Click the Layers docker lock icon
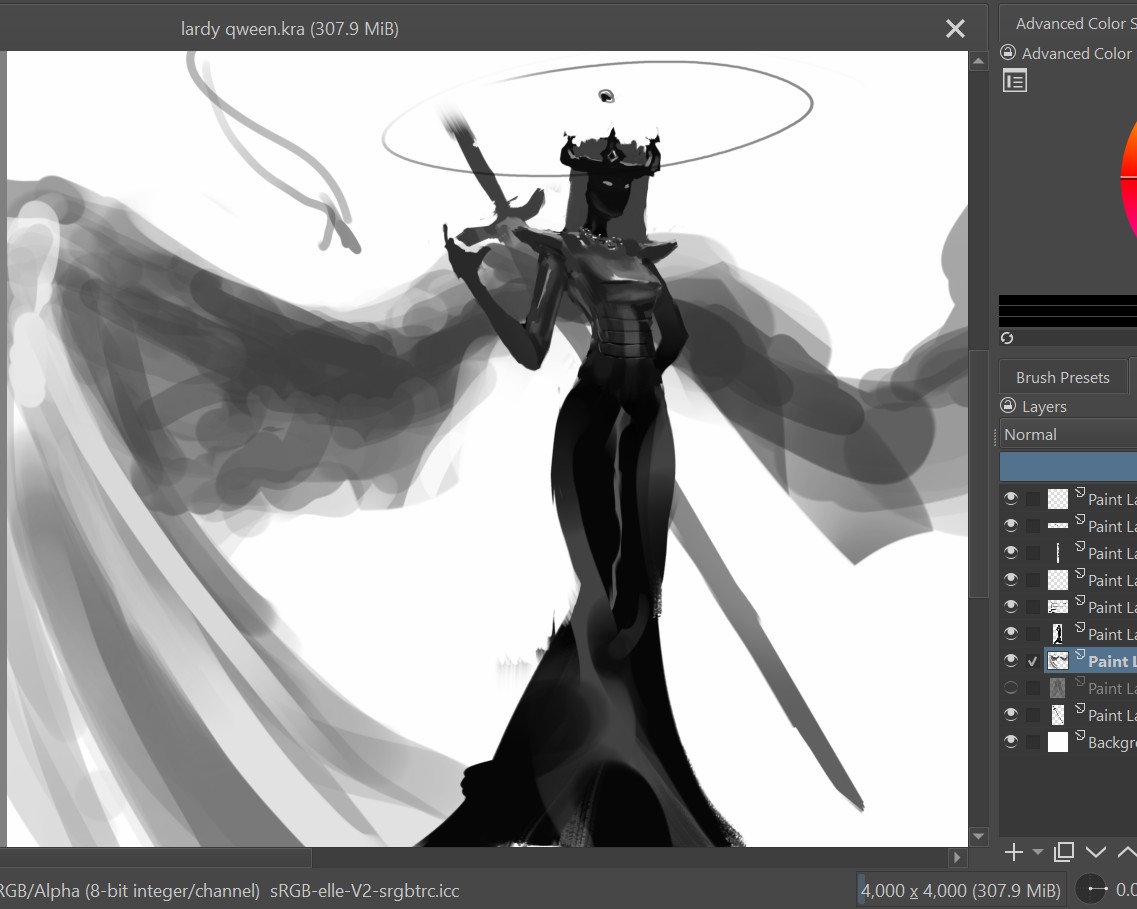The image size is (1137, 909). click(x=1008, y=406)
